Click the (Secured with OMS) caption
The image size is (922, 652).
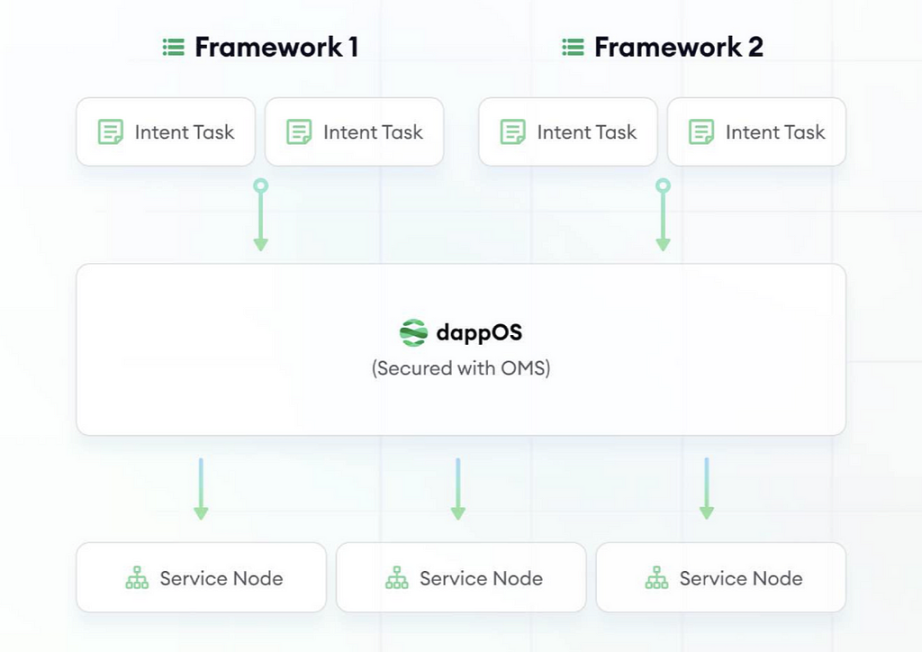[x=461, y=369]
